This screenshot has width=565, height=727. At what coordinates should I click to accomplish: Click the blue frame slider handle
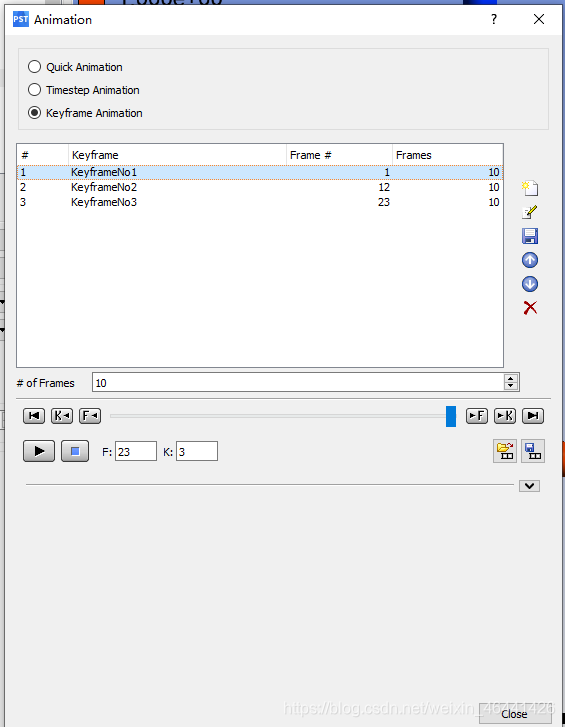point(451,416)
